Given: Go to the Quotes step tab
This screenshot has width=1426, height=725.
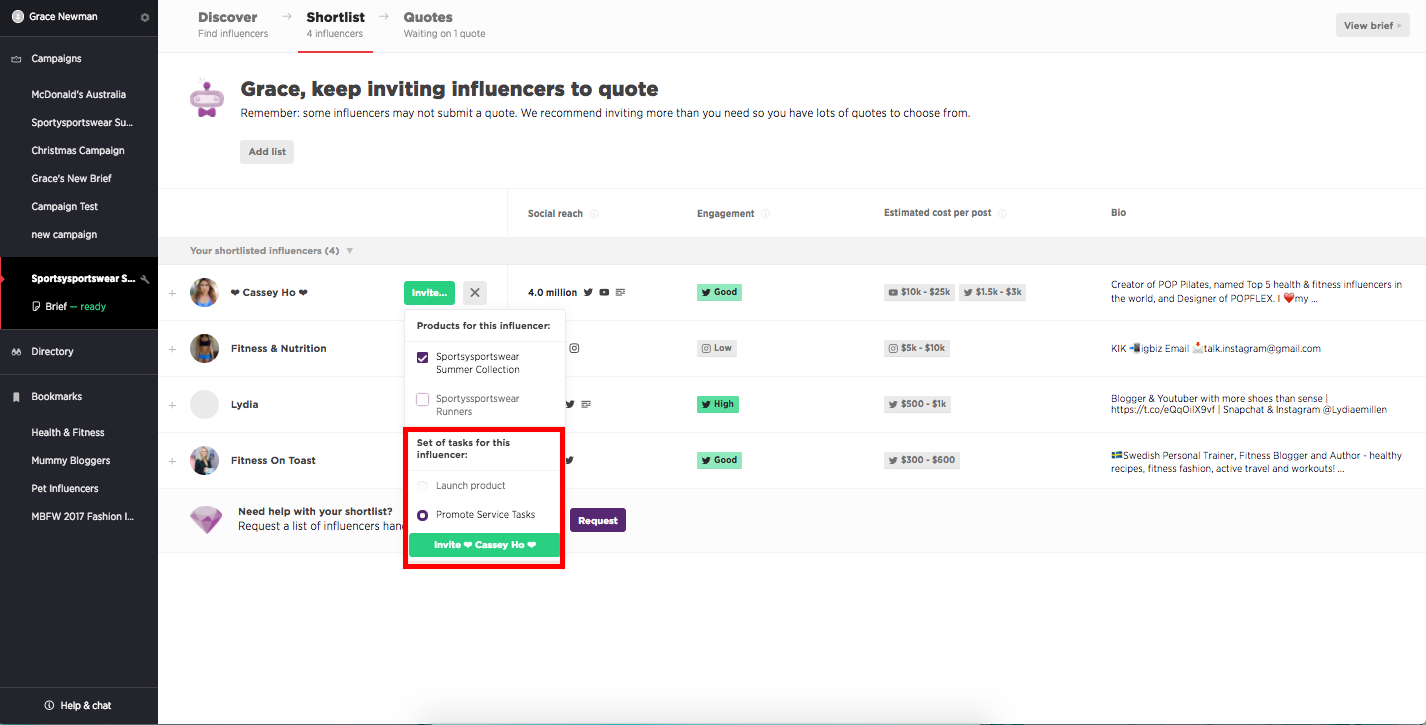Looking at the screenshot, I should click(444, 25).
